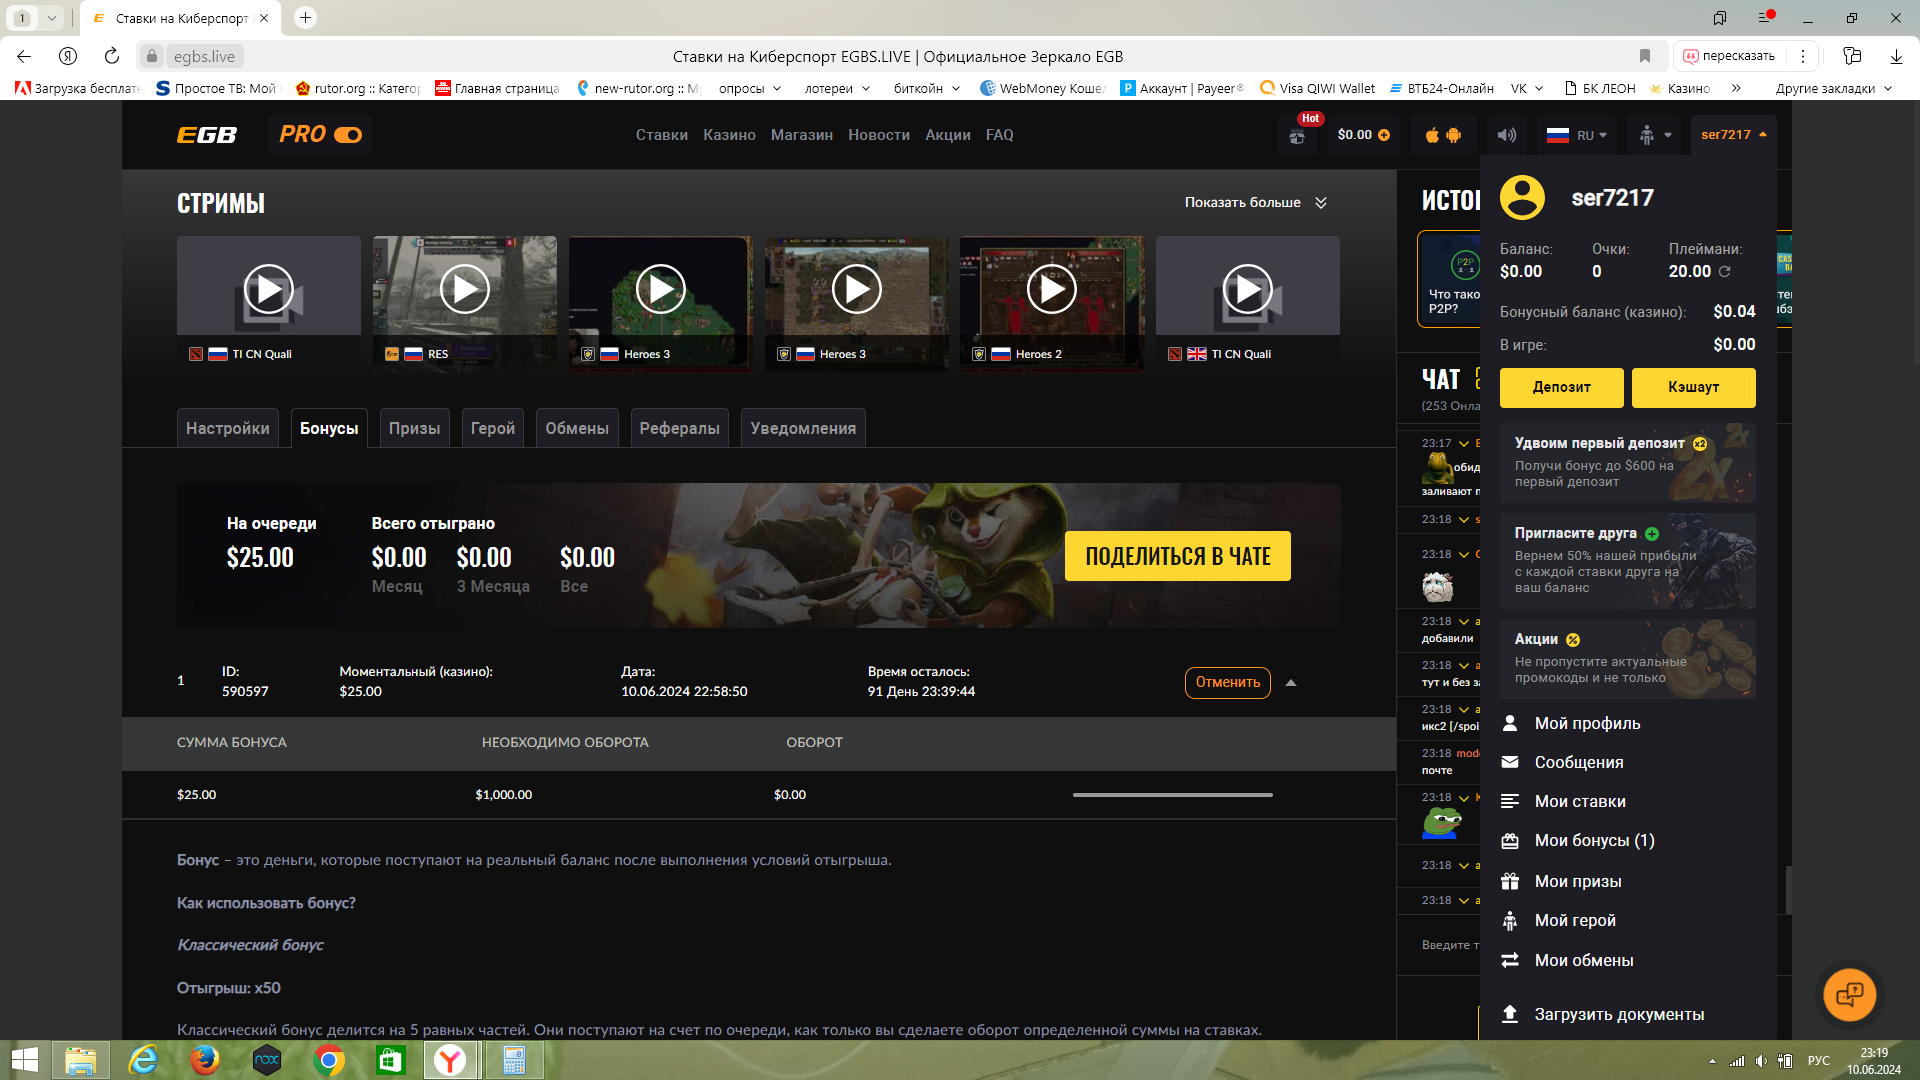Click plus icon next to $0.00 balance
Screen dimensions: 1920x1080
click(x=1384, y=135)
